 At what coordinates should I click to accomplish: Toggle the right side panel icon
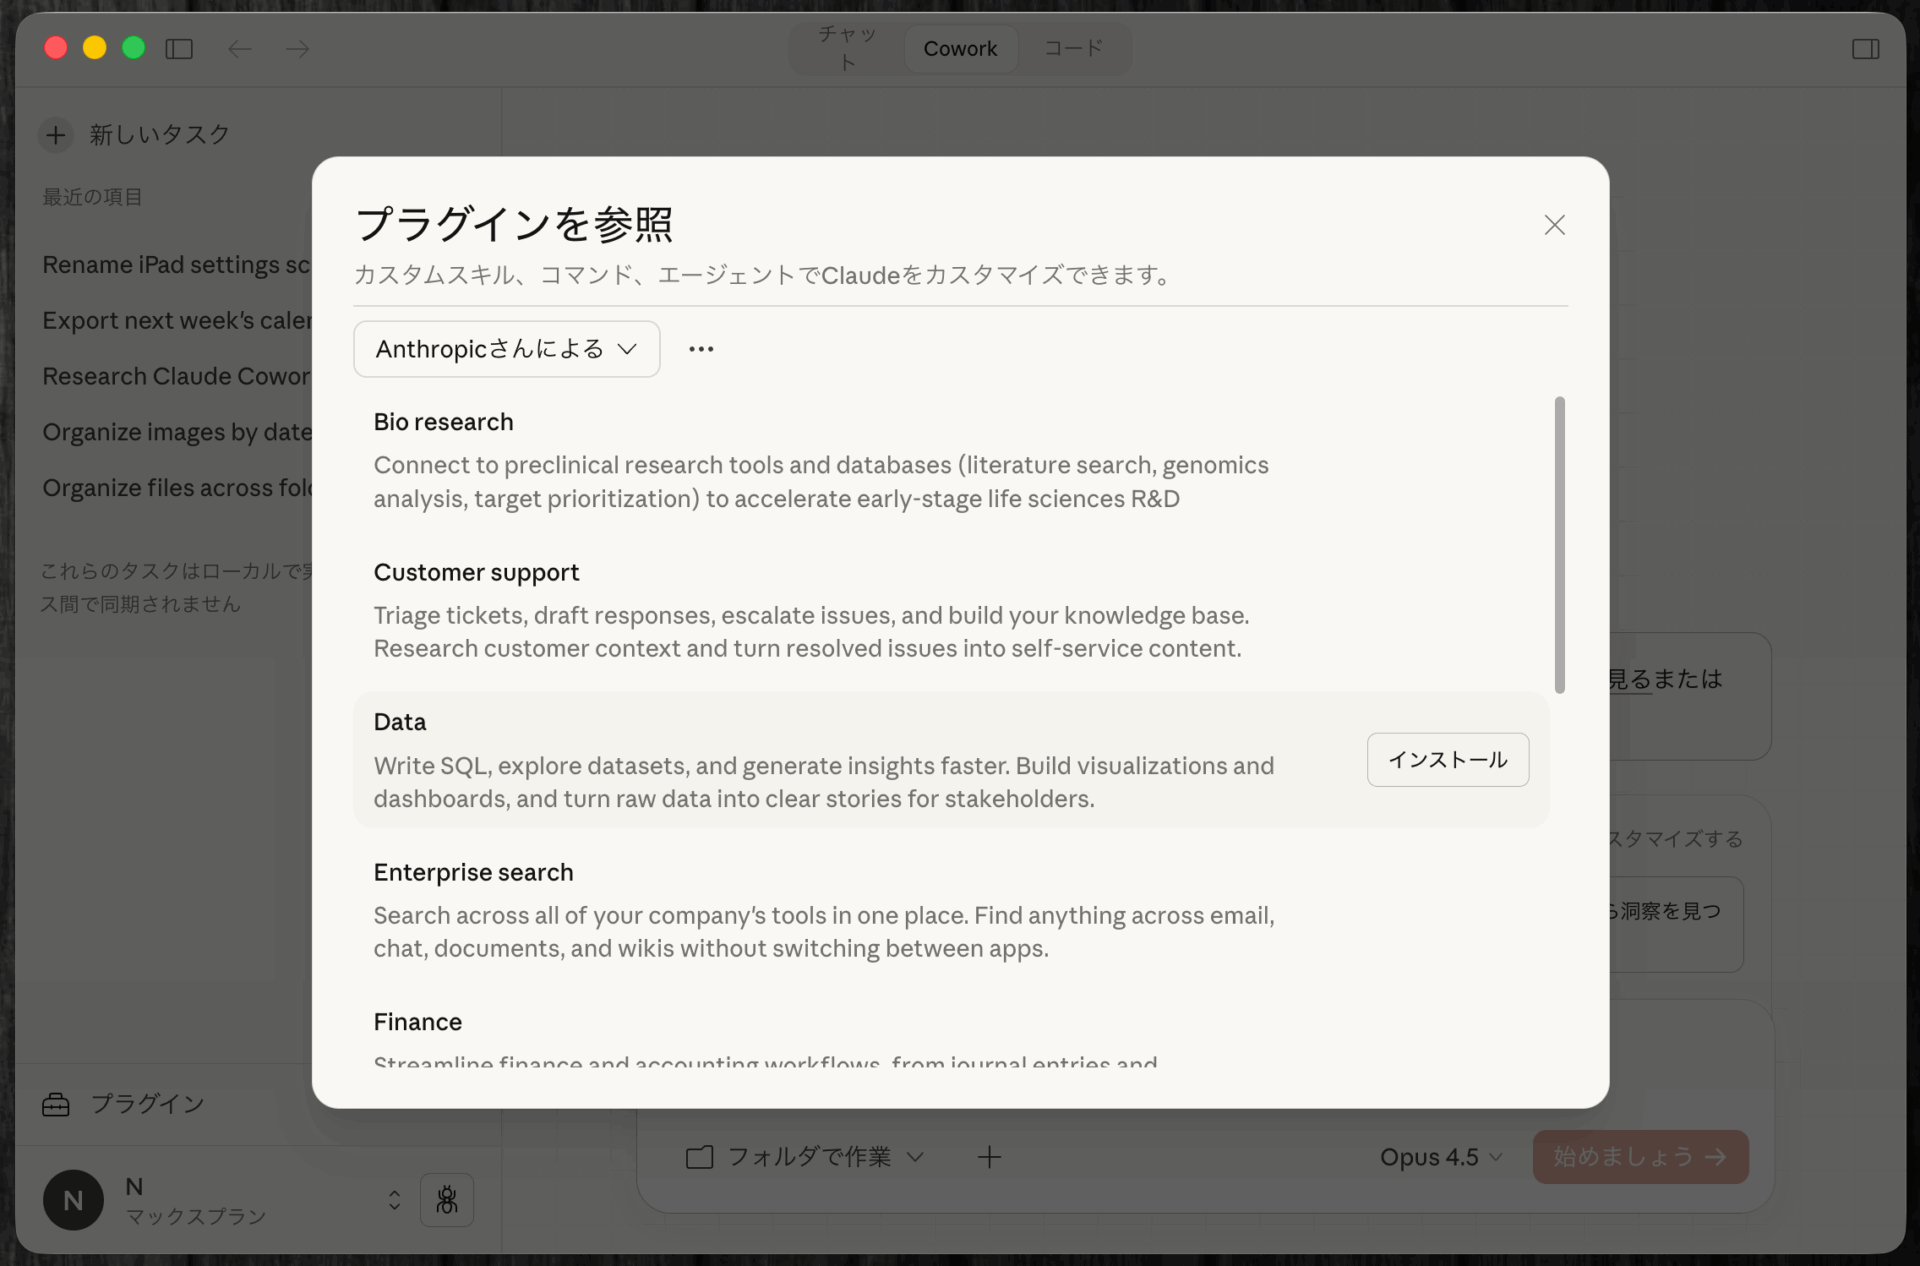1865,48
